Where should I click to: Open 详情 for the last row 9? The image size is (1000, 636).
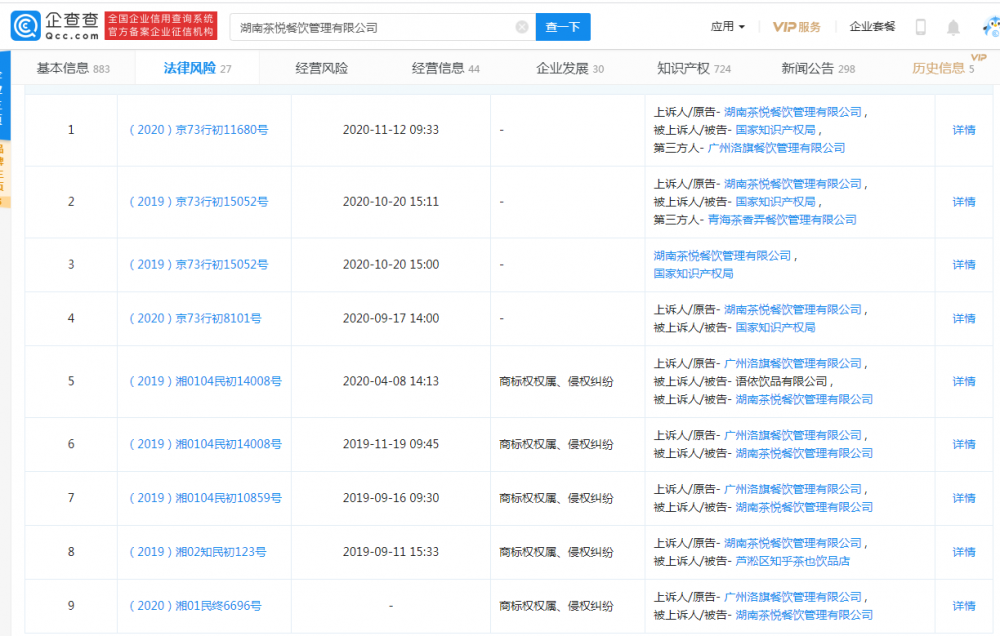point(963,606)
